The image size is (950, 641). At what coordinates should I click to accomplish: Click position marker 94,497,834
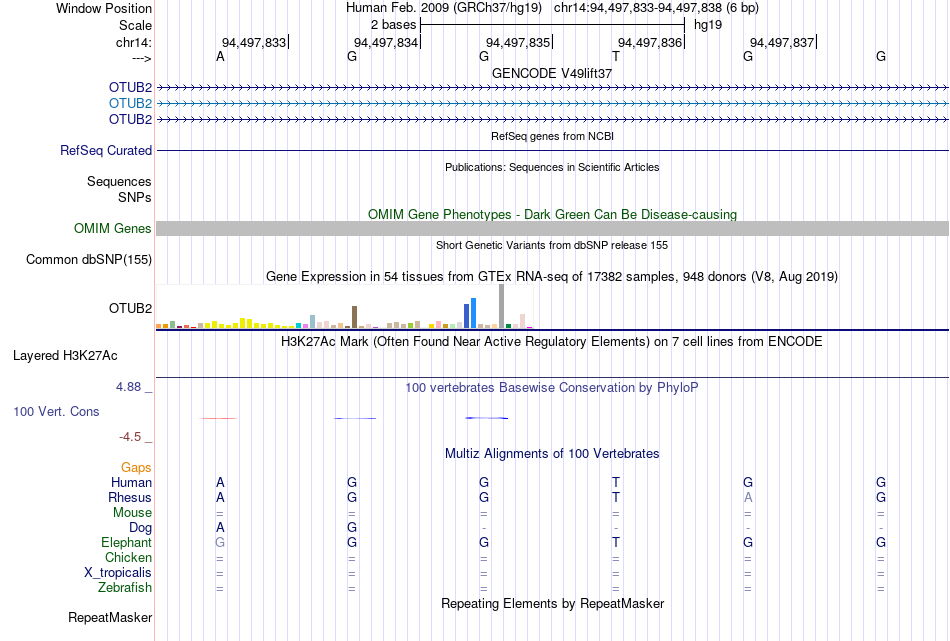pos(386,42)
